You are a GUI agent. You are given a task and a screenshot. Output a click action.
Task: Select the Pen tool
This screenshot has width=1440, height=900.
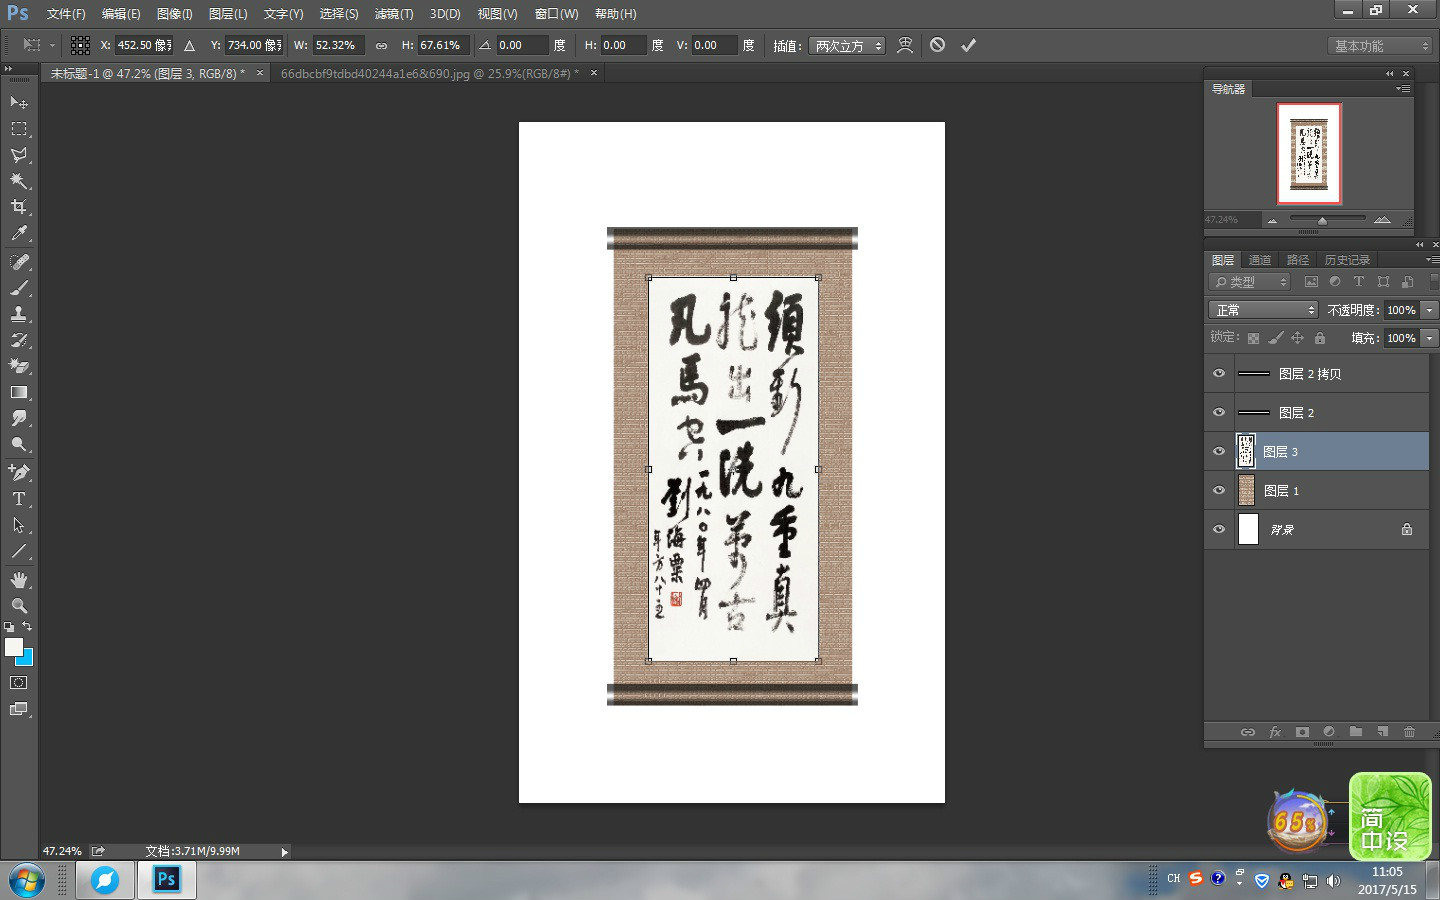[19, 472]
